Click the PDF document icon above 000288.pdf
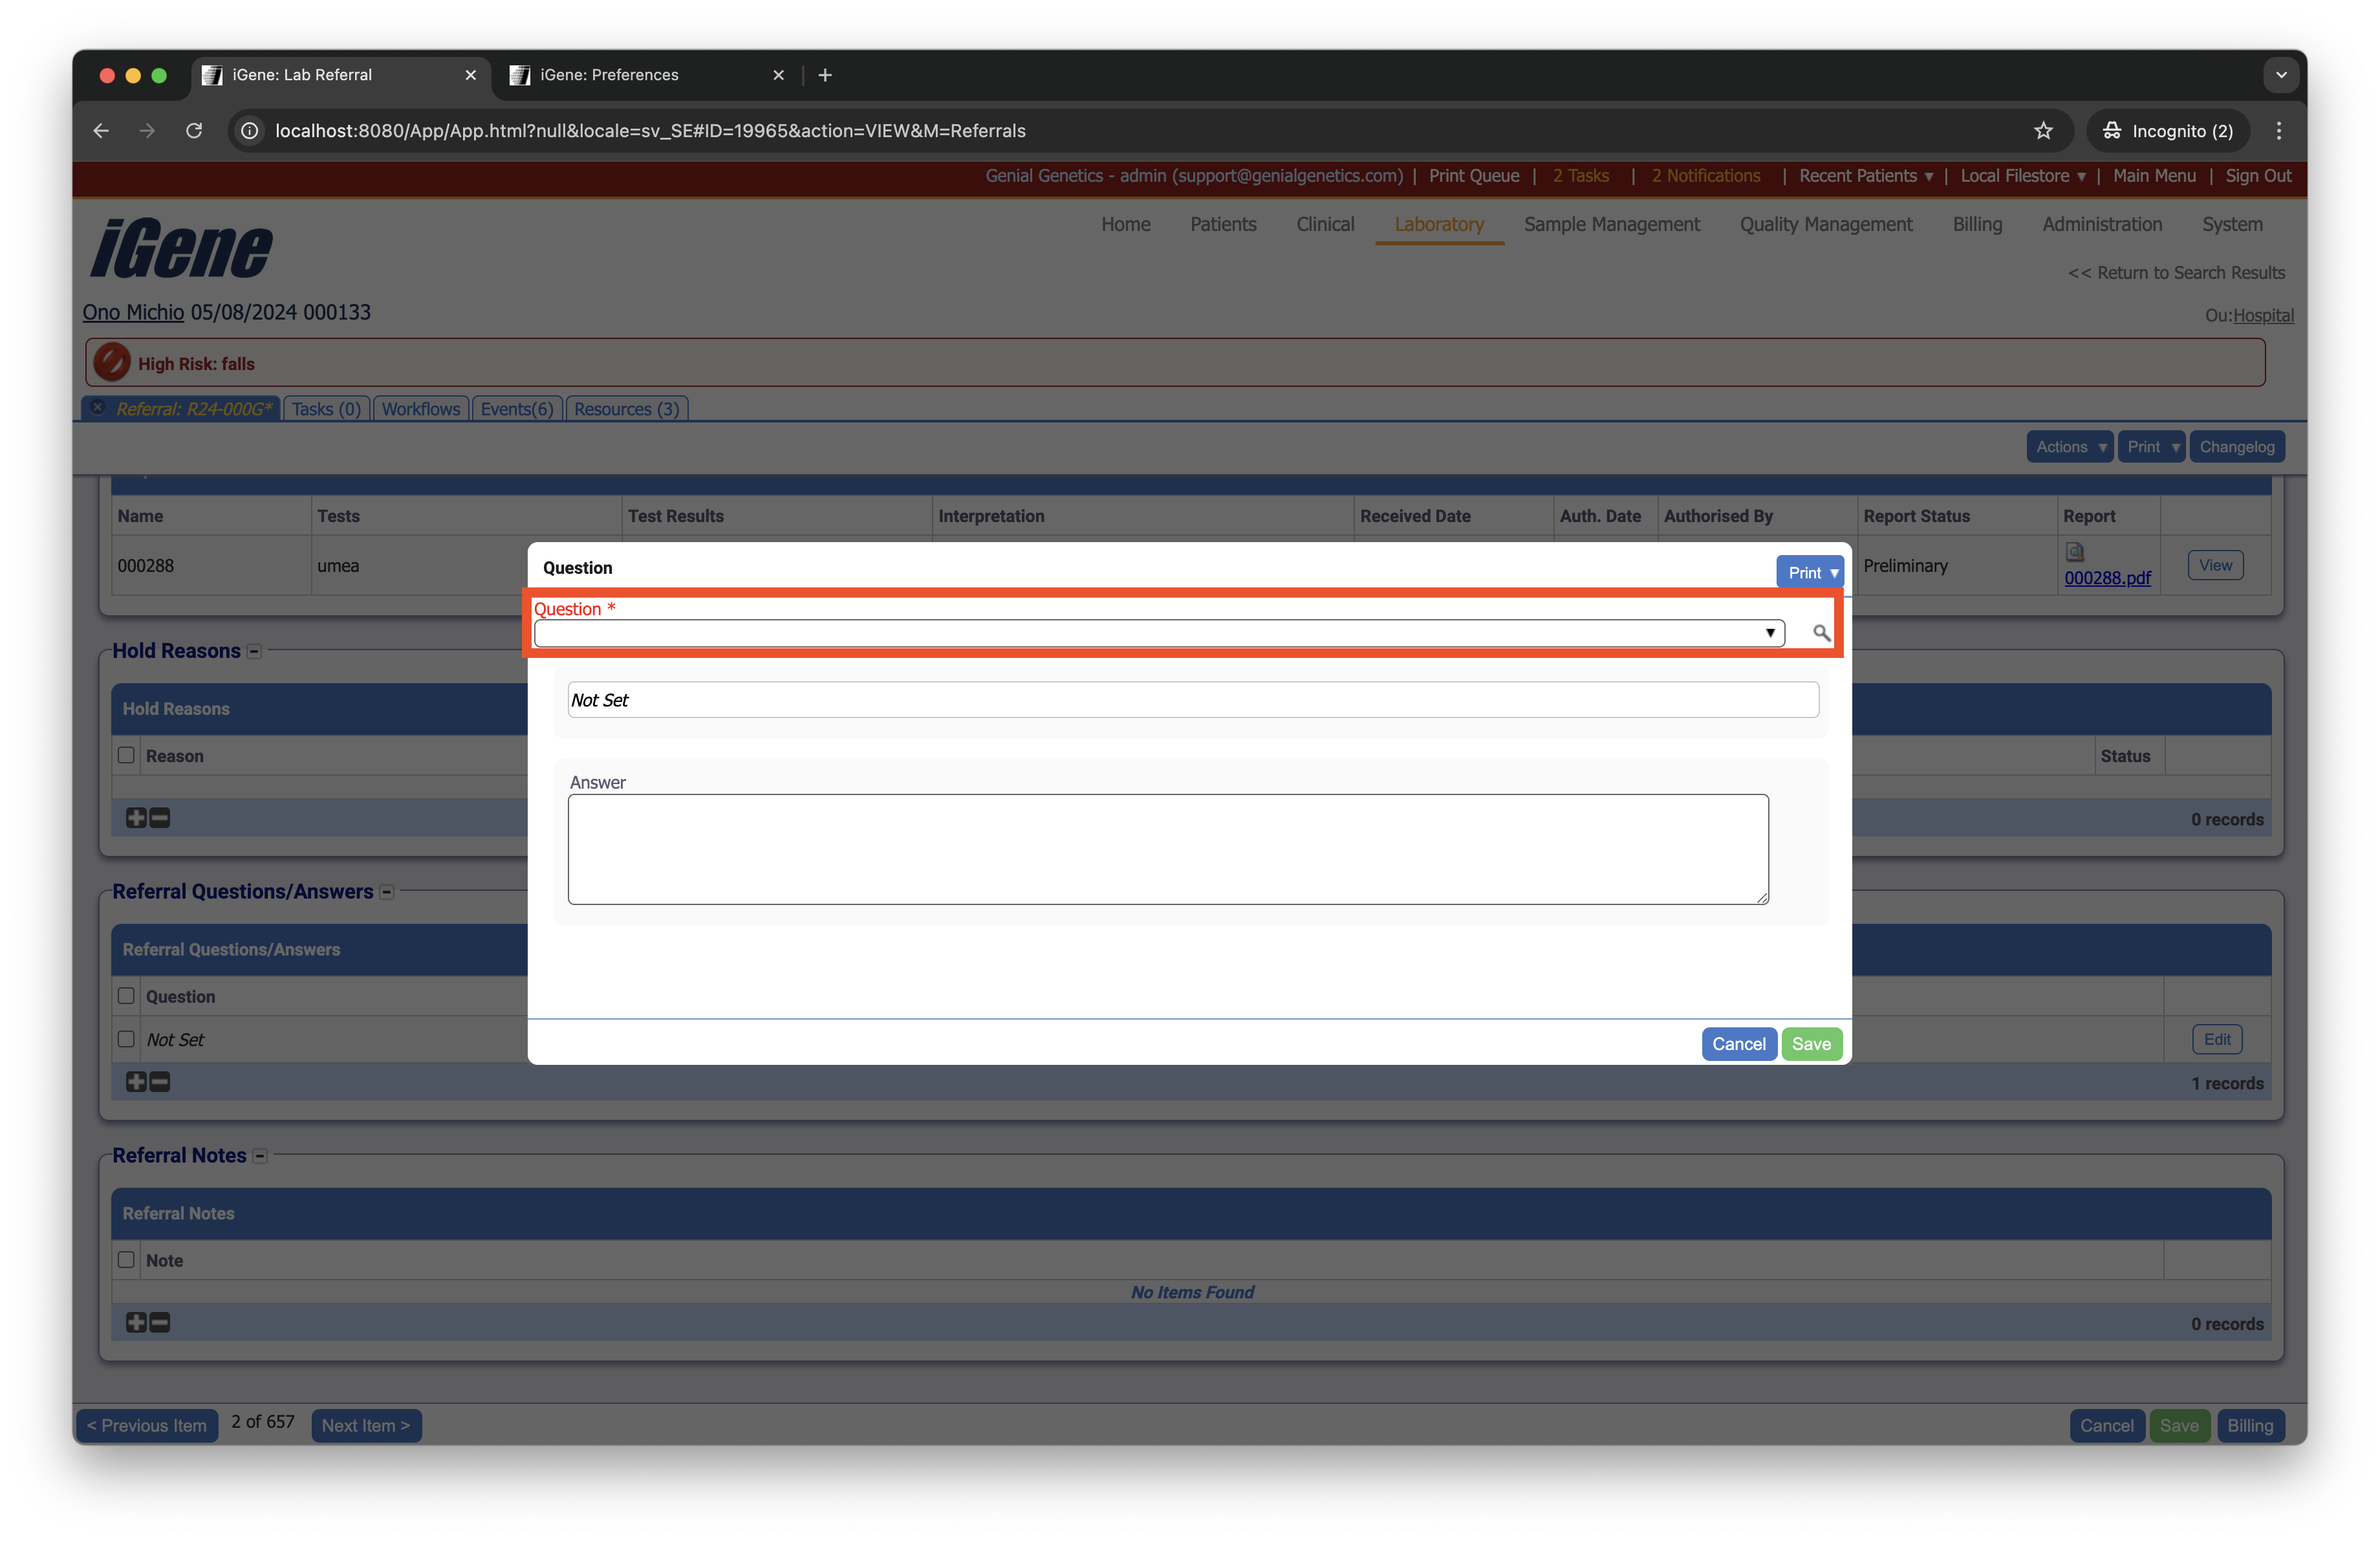Image resolution: width=2380 pixels, height=1541 pixels. [2074, 552]
